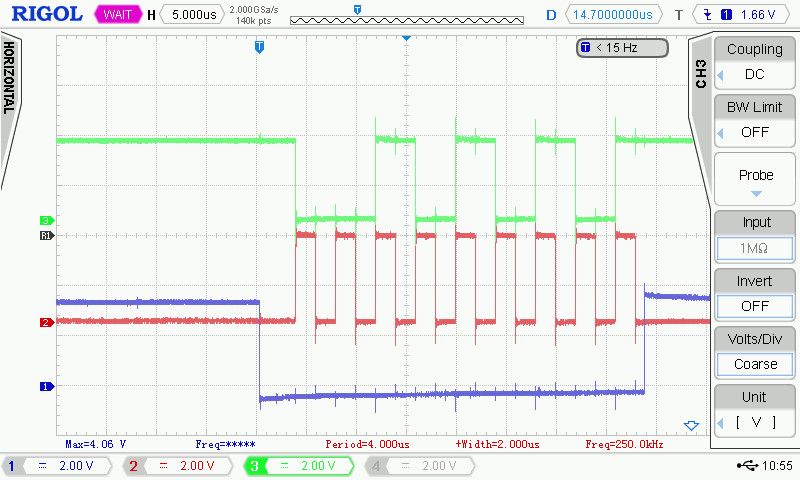
Task: Select the red channel 2 ground marker
Action: pyautogui.click(x=46, y=322)
